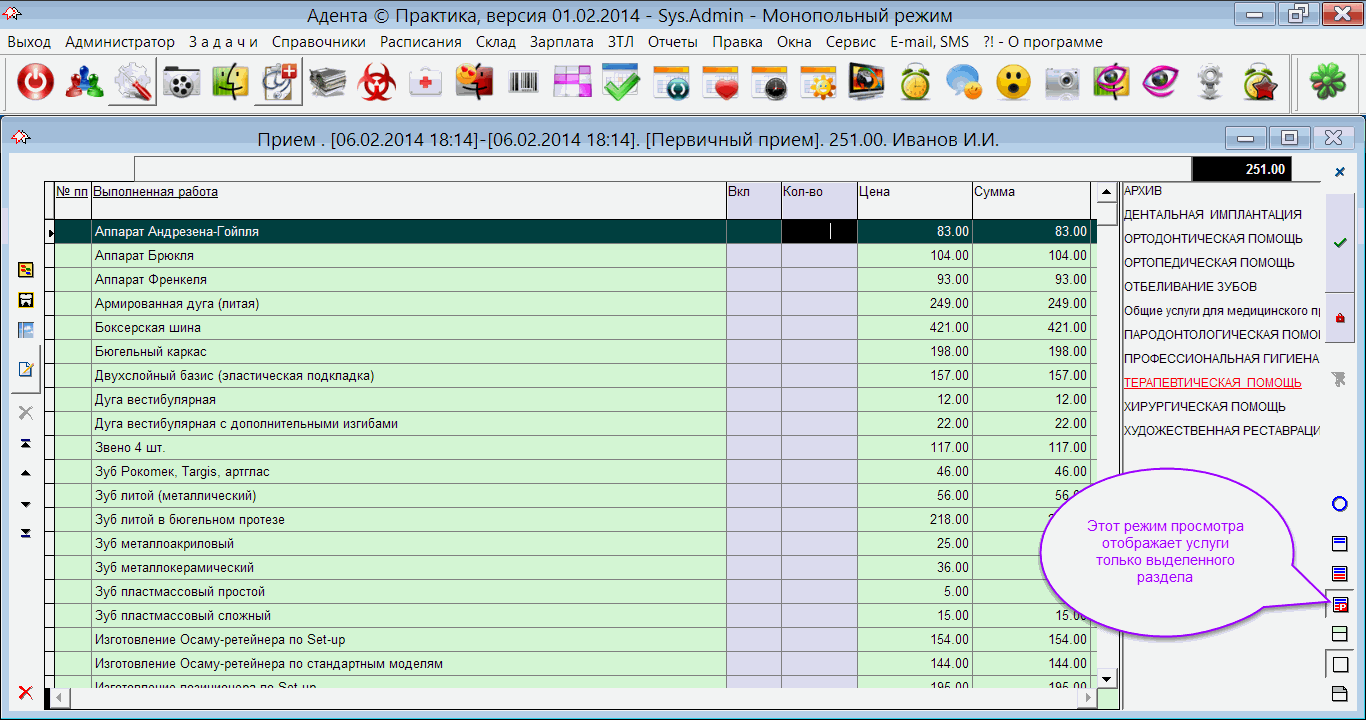Click the green checkmark confirm button
The image size is (1366, 720).
[1340, 243]
